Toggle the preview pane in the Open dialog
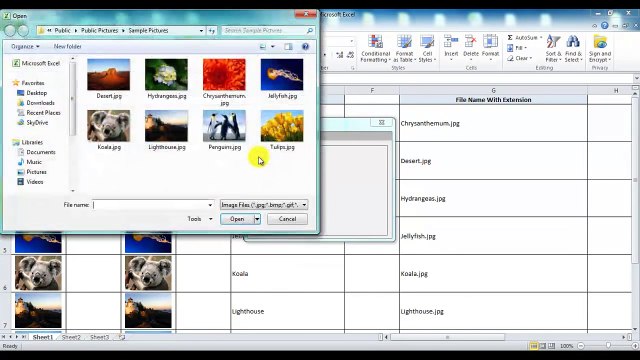The height and width of the screenshot is (360, 640). [x=288, y=47]
